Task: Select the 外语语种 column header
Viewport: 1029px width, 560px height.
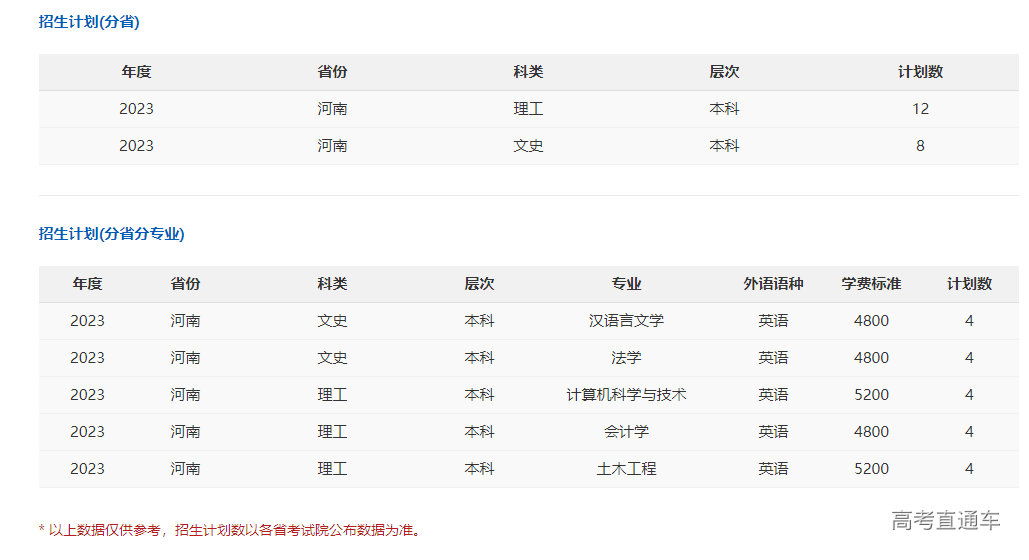Action: (773, 284)
